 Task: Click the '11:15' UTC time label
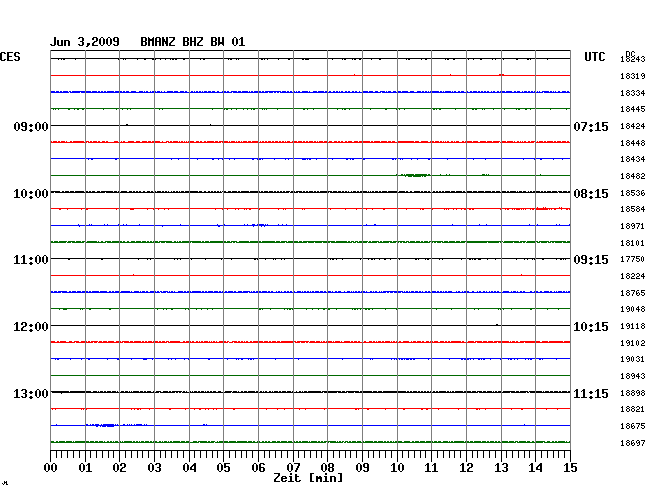pyautogui.click(x=591, y=393)
